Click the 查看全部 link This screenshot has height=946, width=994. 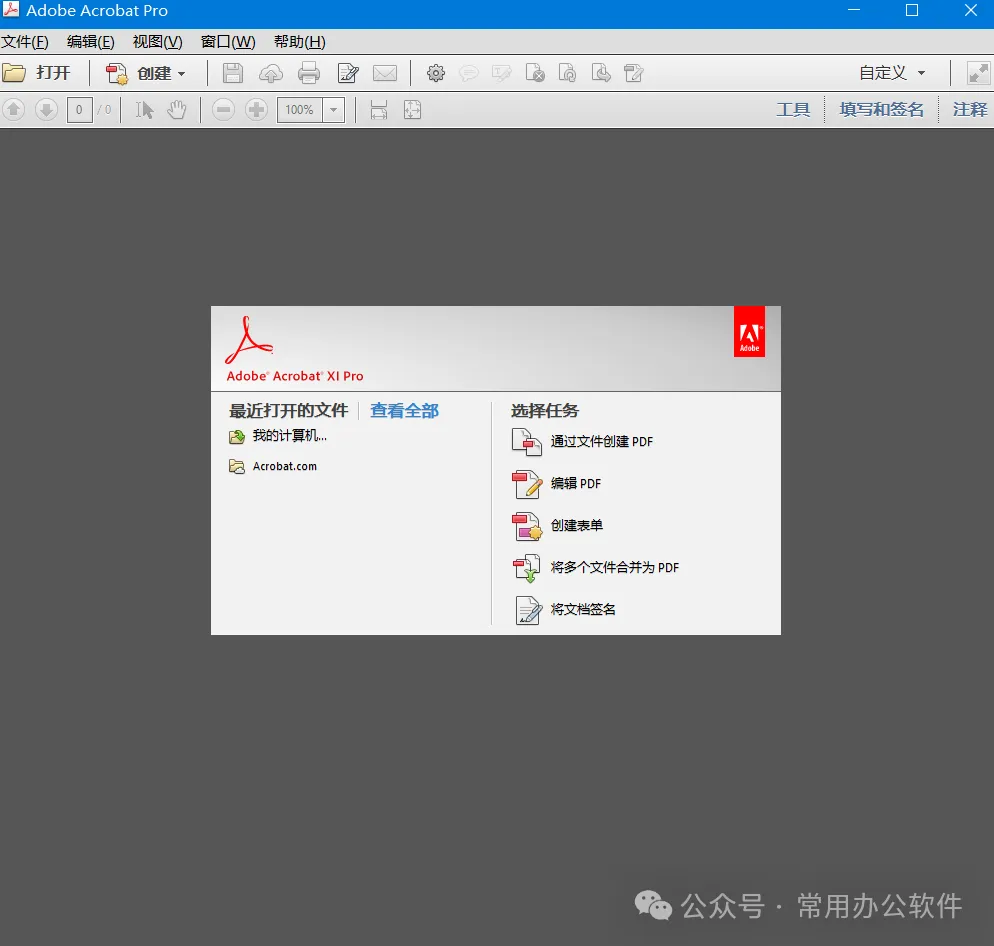point(404,411)
